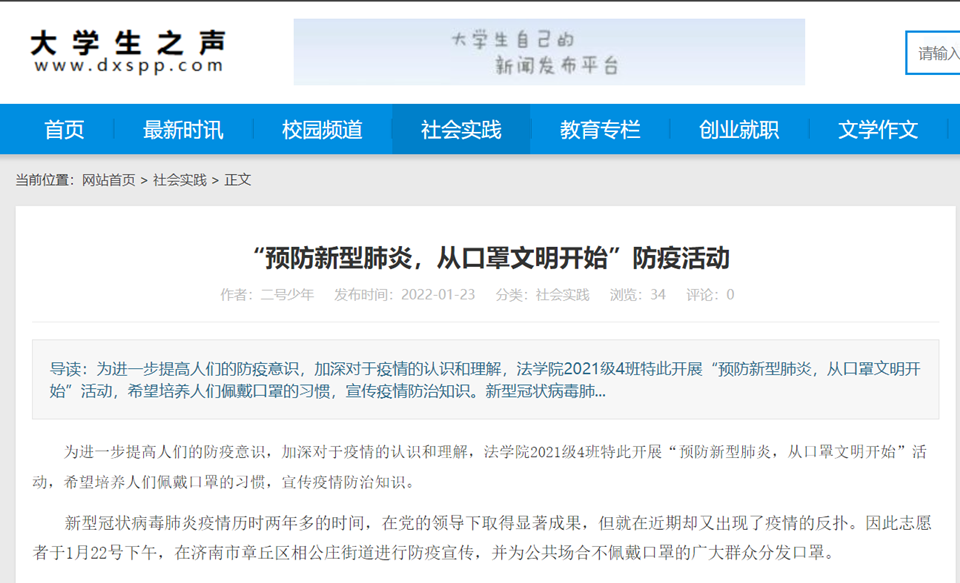The width and height of the screenshot is (960, 583).
Task: Click the first paragraph beginning 为进一步提高人们的防疫意识
Action: (x=480, y=467)
